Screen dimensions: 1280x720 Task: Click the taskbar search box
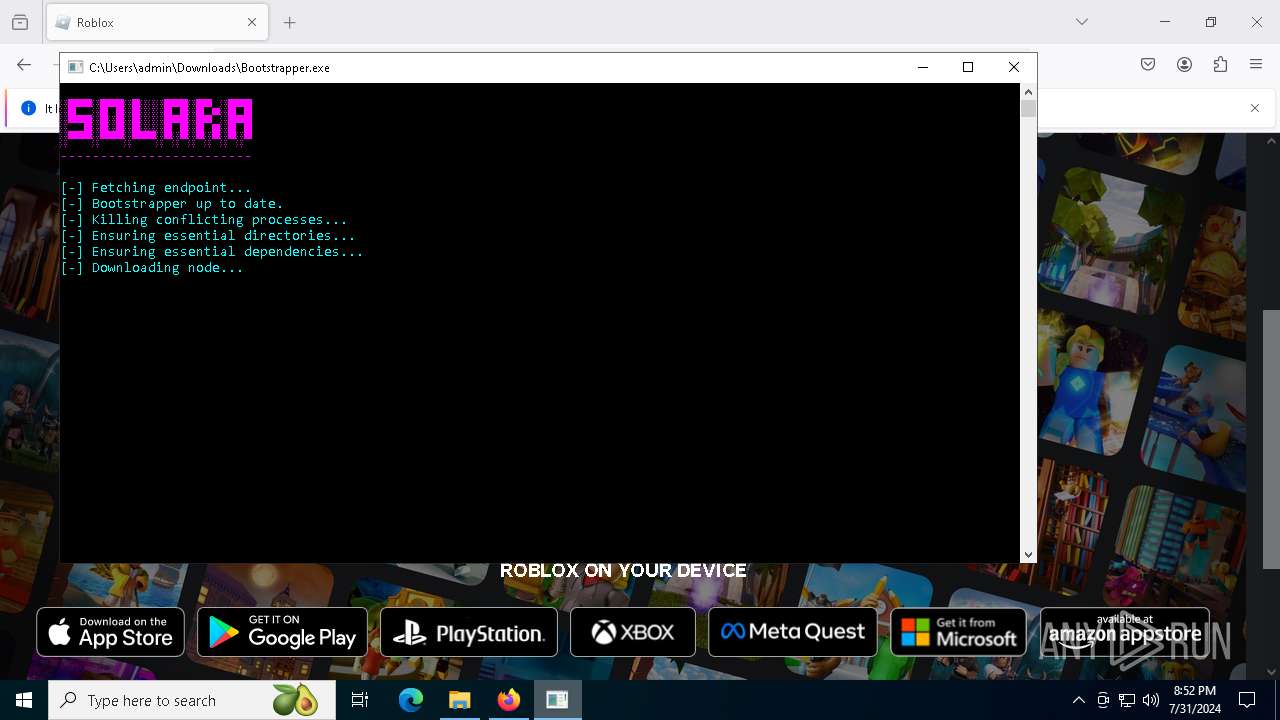[x=192, y=700]
